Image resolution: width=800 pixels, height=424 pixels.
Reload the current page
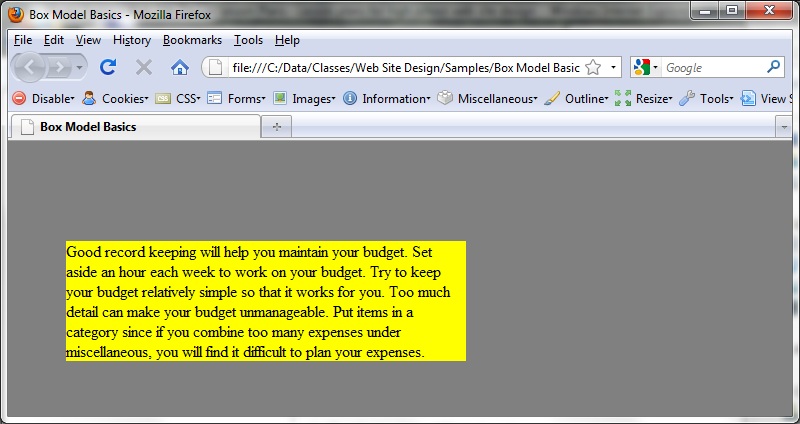[108, 67]
